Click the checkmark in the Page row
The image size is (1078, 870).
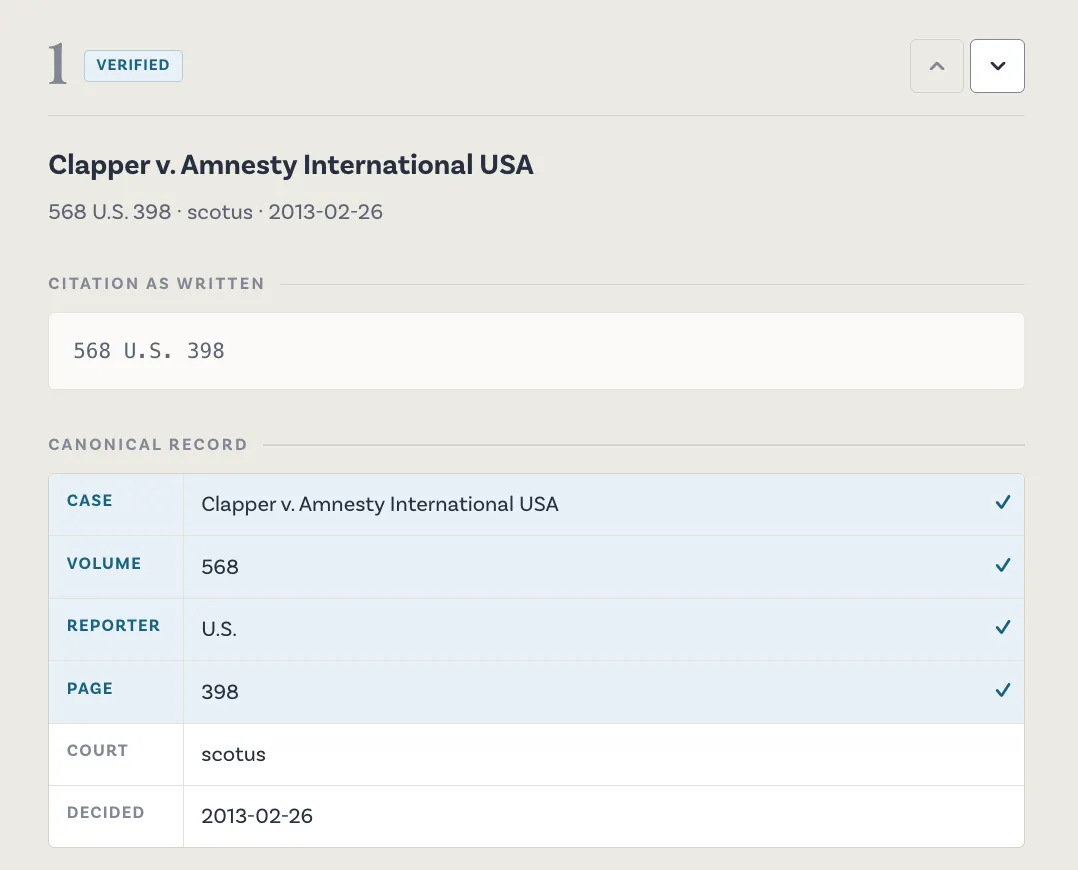tap(1003, 690)
